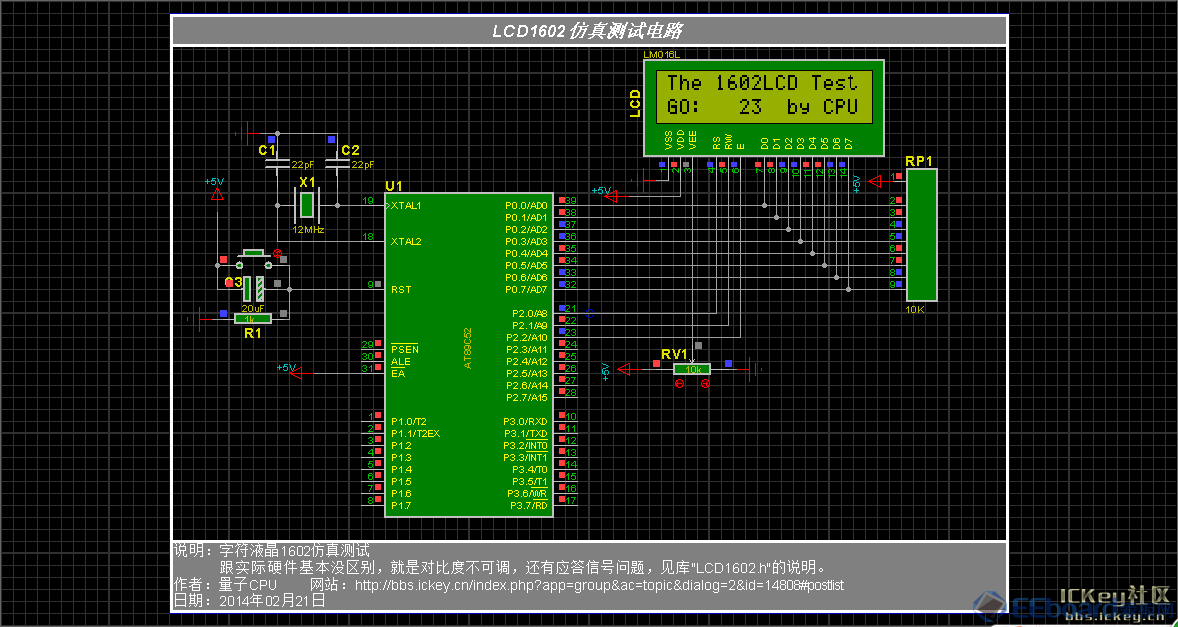Click the P2.0/A8 pin label
The height and width of the screenshot is (627, 1178).
530,313
